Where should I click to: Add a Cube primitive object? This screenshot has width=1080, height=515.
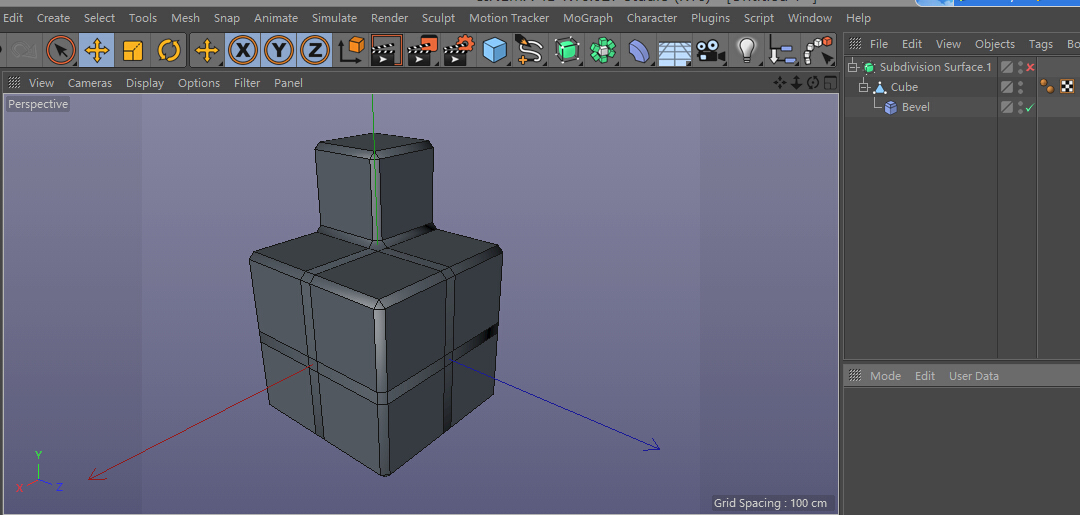[494, 50]
